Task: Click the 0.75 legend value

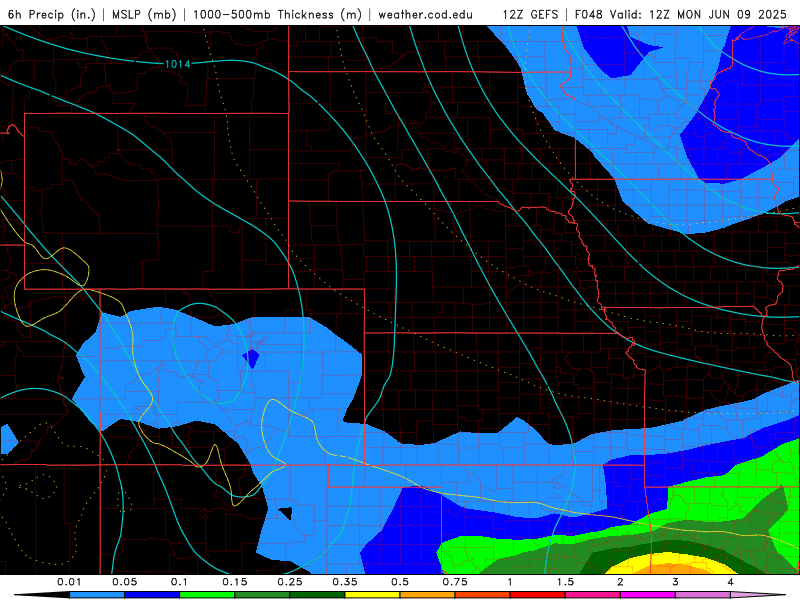Action: 455,582
